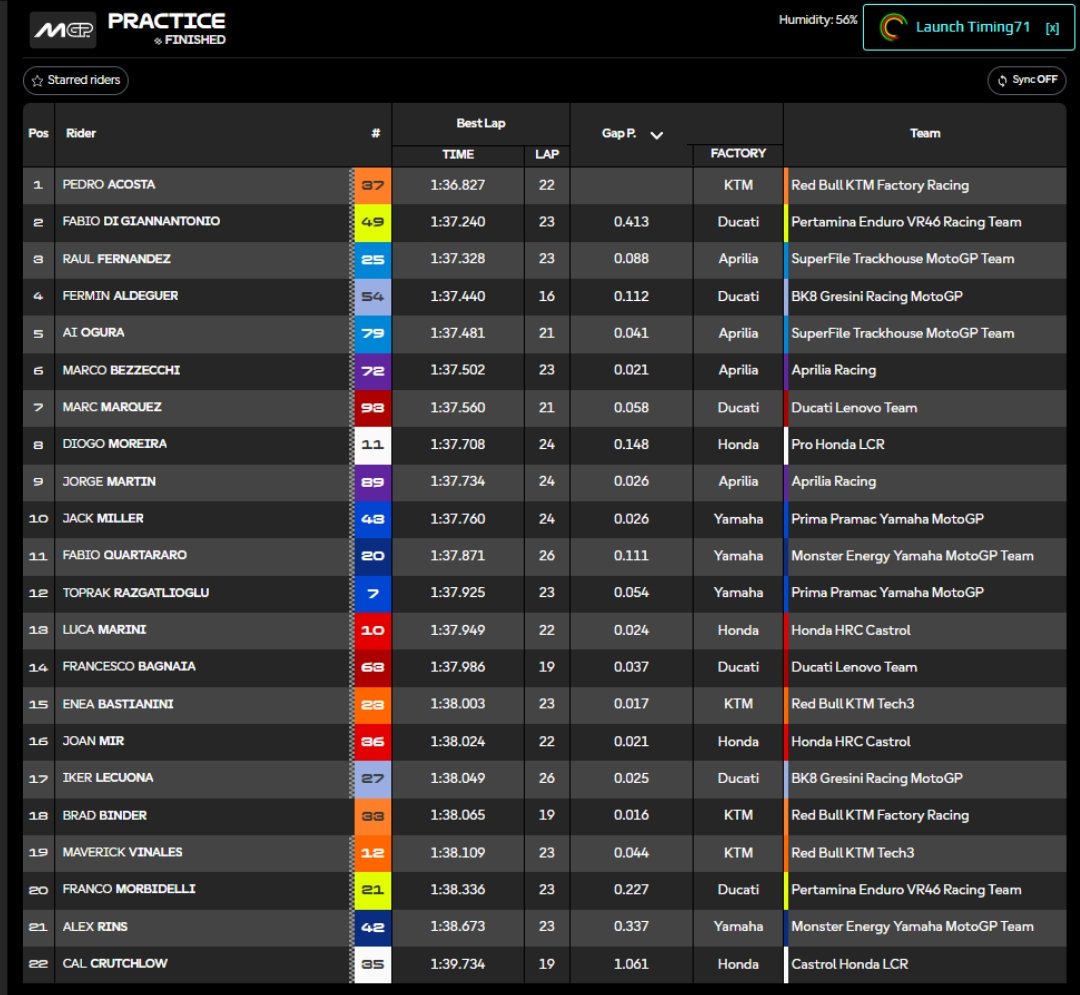Click best lap time 1:39.734
The width and height of the screenshot is (1080, 995).
457,964
